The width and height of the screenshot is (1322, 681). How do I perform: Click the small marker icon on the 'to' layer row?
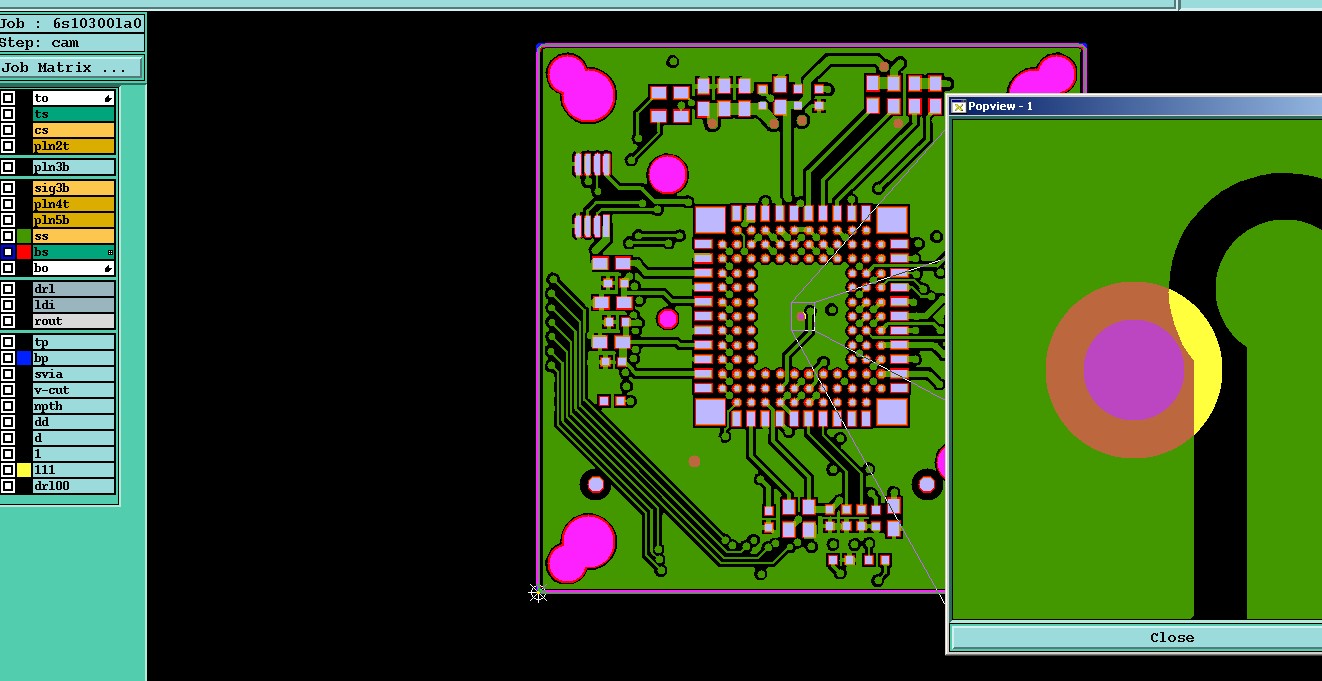point(107,98)
